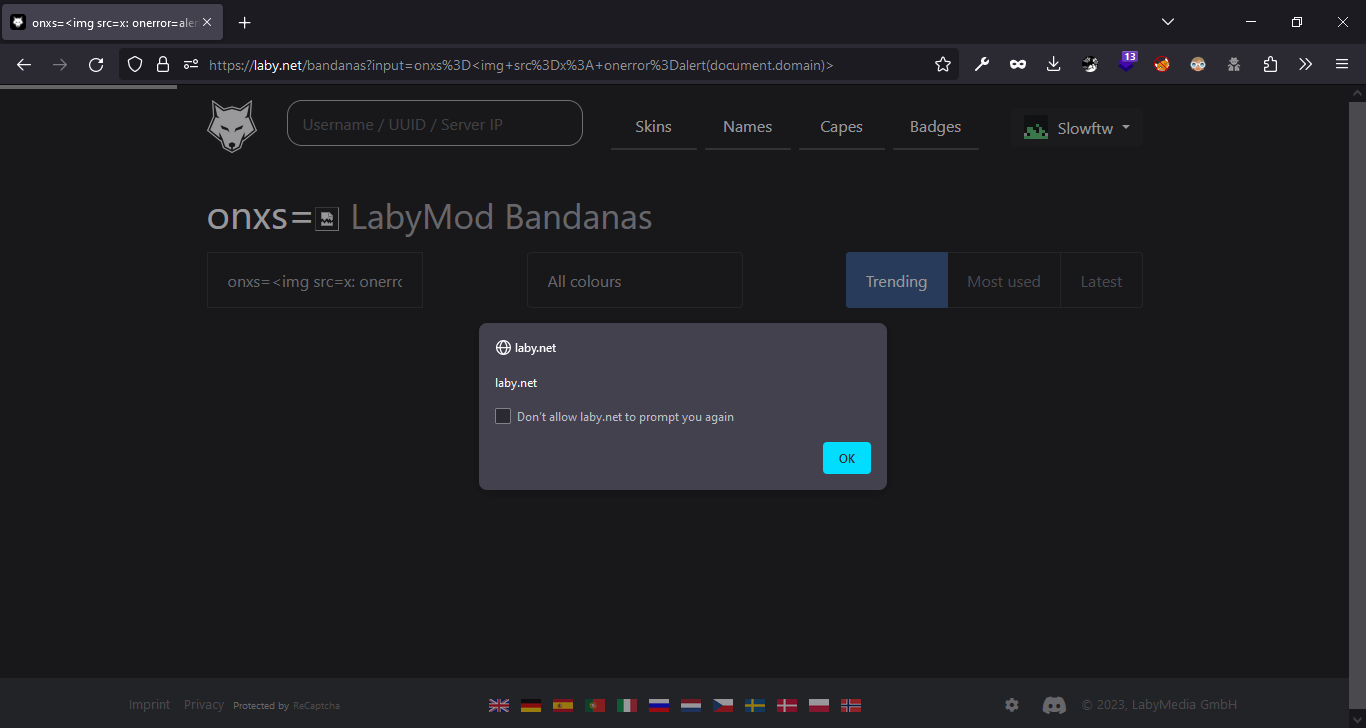
Task: Check Don't allow laby.net to prompt again
Action: [x=503, y=416]
